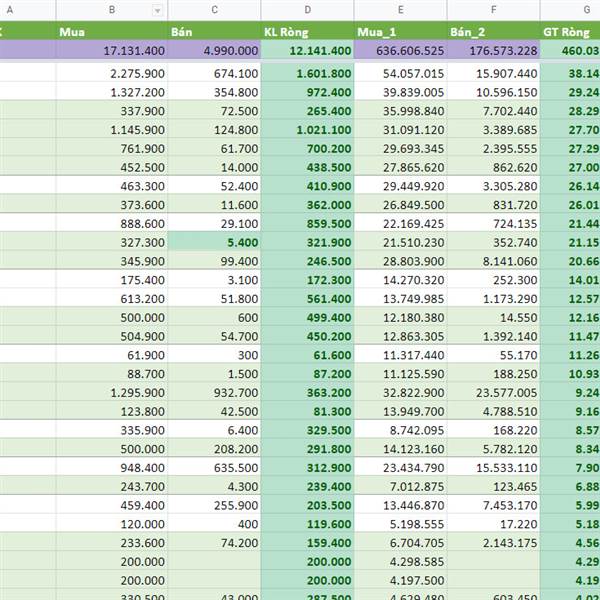Select cell with value 1.145.900
This screenshot has width=600, height=600.
[112, 129]
